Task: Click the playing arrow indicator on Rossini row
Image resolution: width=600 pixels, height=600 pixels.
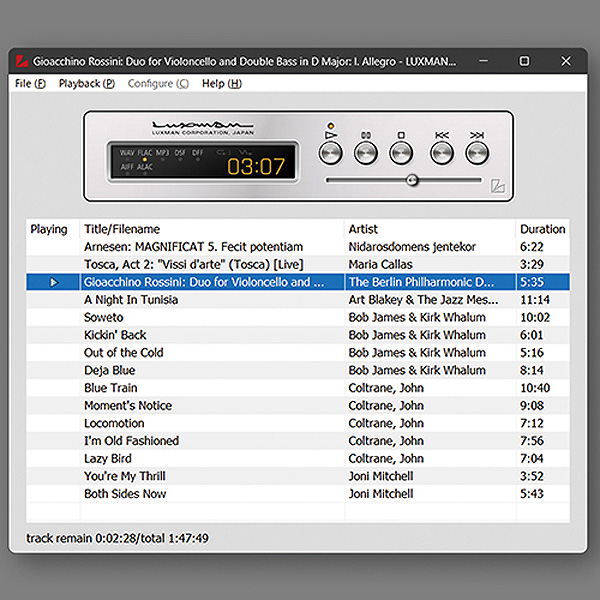Action: 54,282
